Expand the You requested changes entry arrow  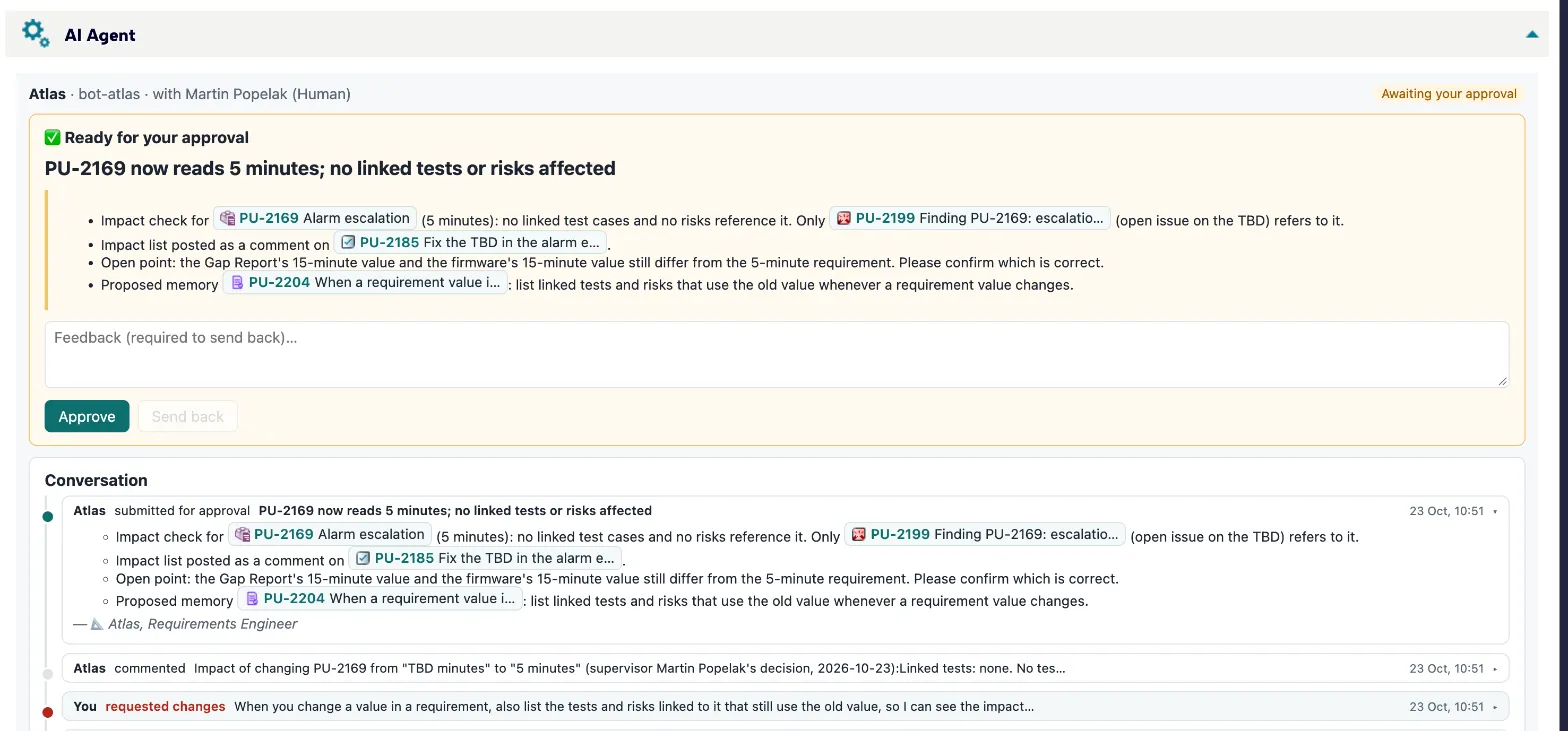coord(1496,707)
